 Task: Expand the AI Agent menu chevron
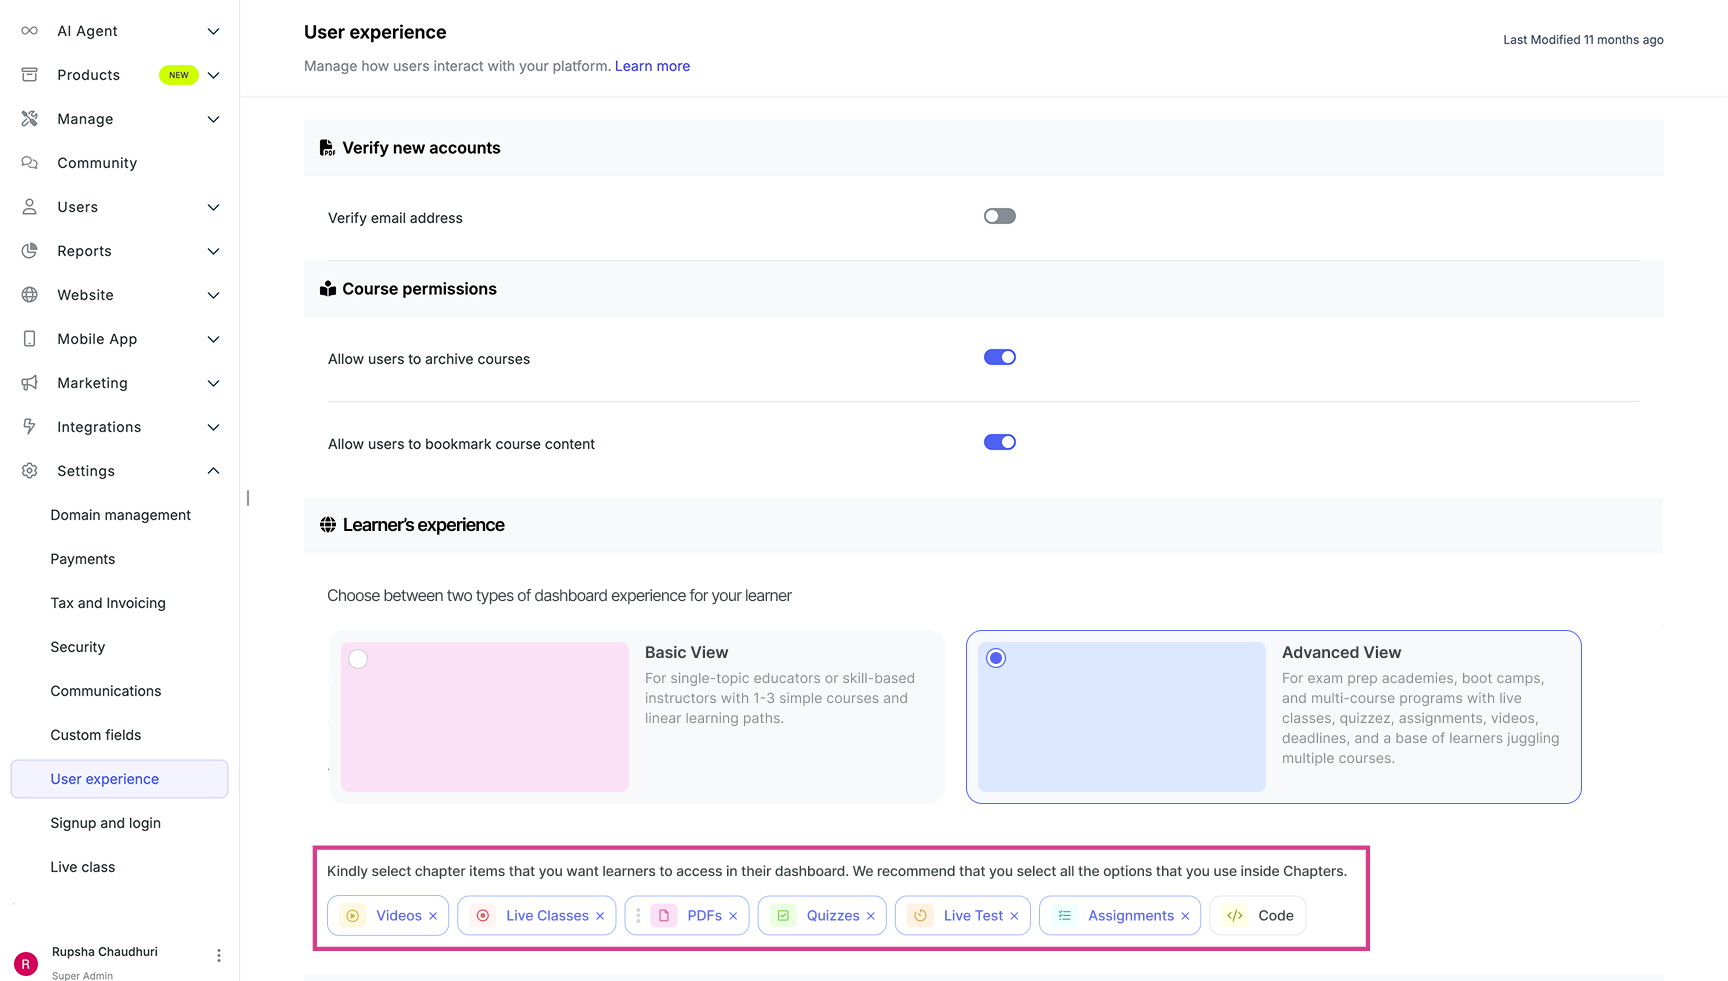point(213,31)
